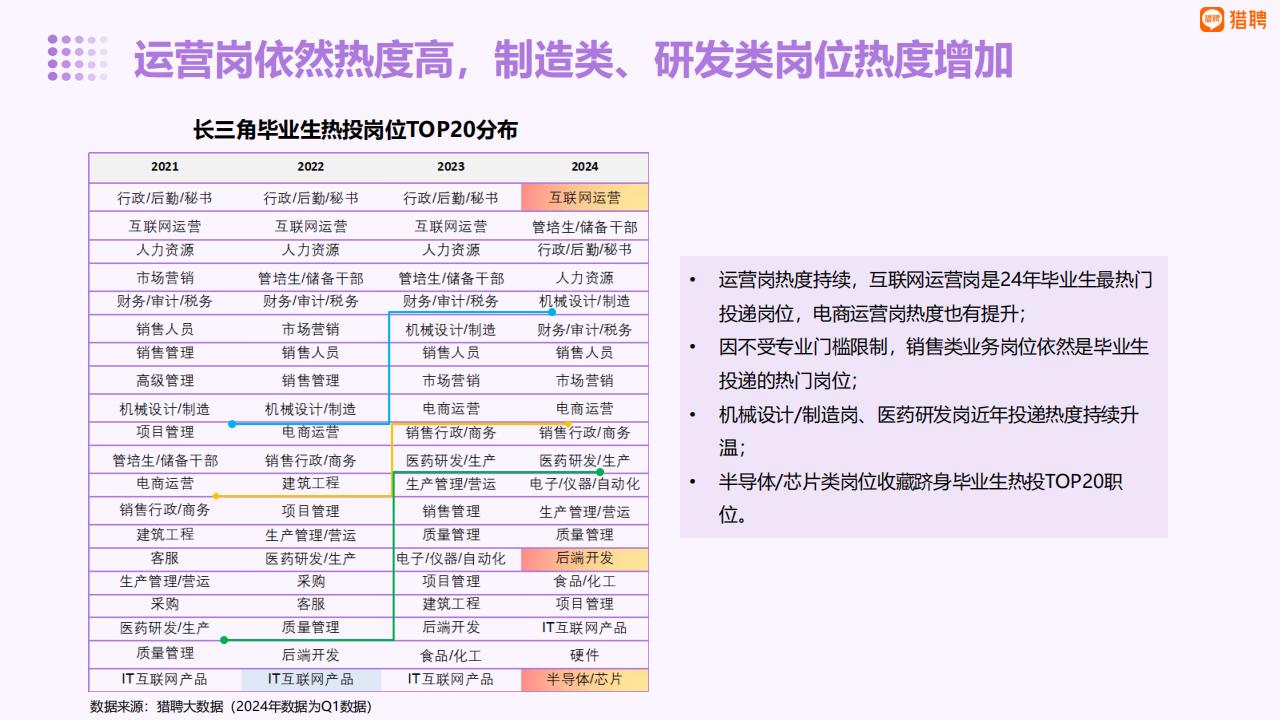The image size is (1280, 720).
Task: Click 建筑工程 in the 2022 column
Action: 311,483
